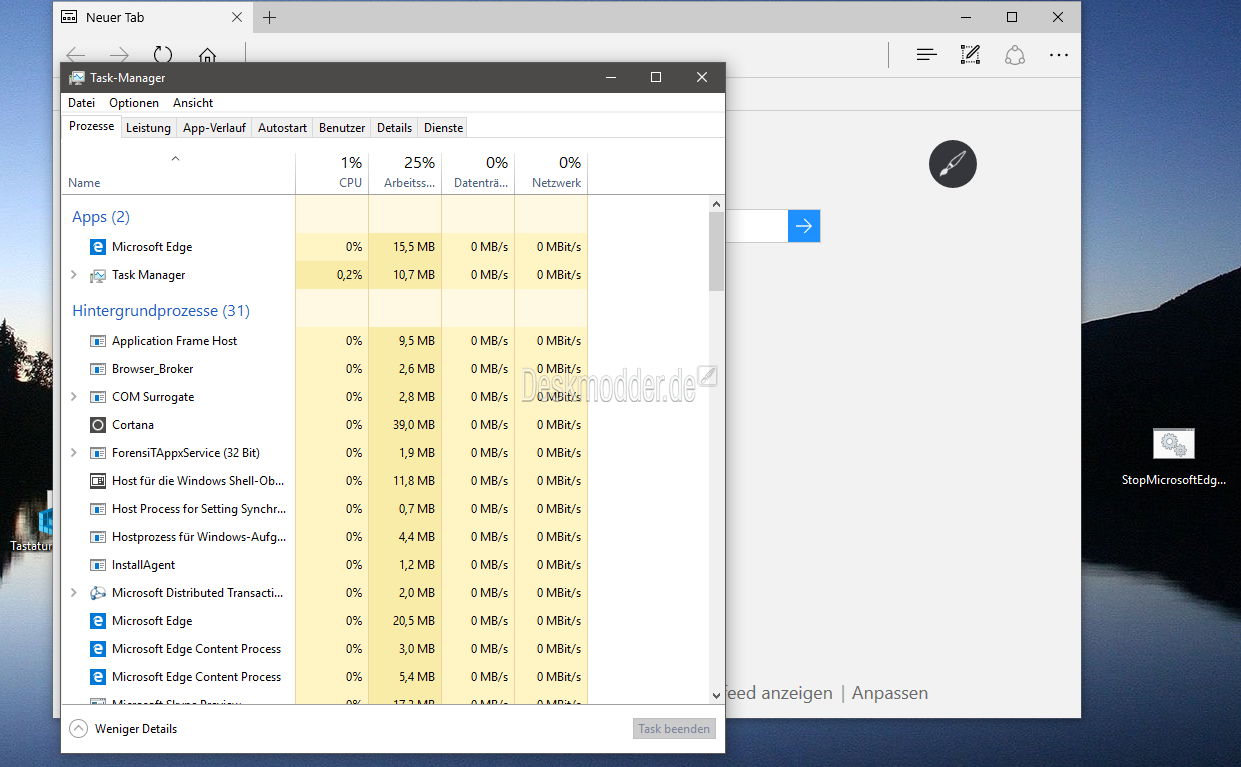Screen dimensions: 1241x767
Task: Select the Edge Content Process using 3,0 MB
Action: pos(197,649)
